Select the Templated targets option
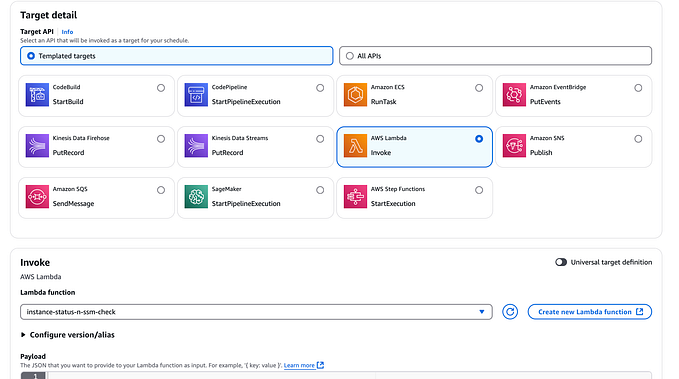Viewport: 679px width, 379px height. click(x=177, y=56)
